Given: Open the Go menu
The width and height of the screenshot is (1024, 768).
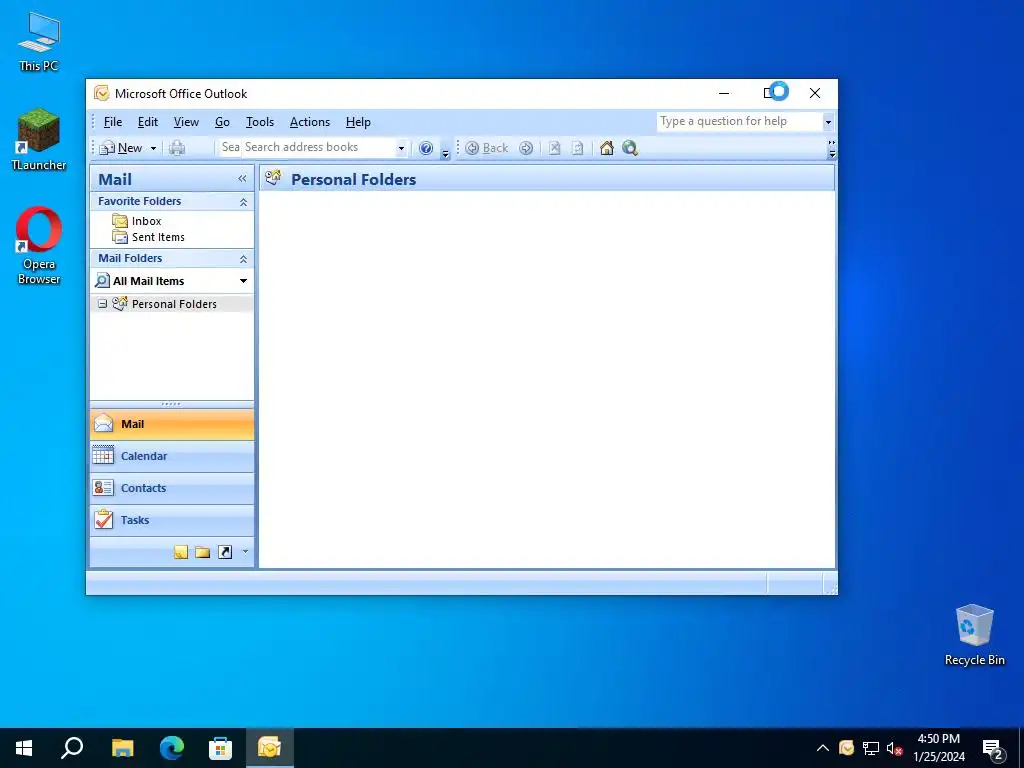Looking at the screenshot, I should [222, 122].
